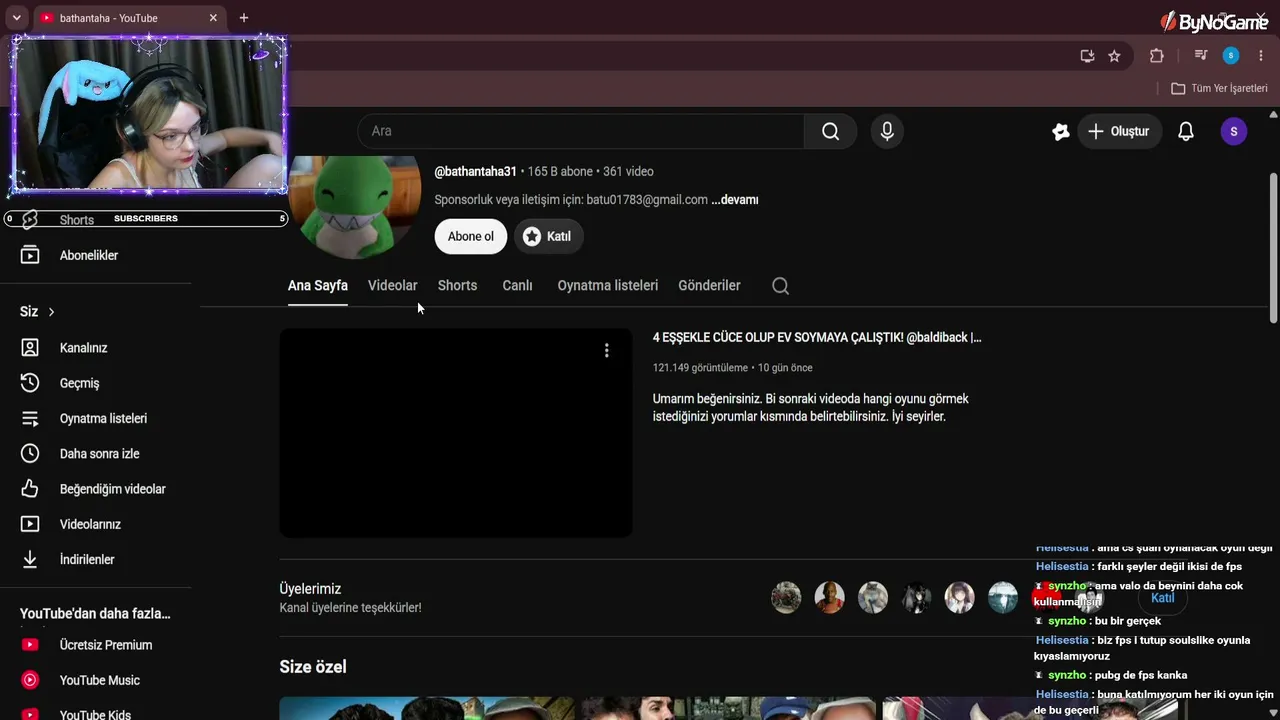Click the 361 video count text
Image resolution: width=1280 pixels, height=720 pixels.
tap(628, 172)
